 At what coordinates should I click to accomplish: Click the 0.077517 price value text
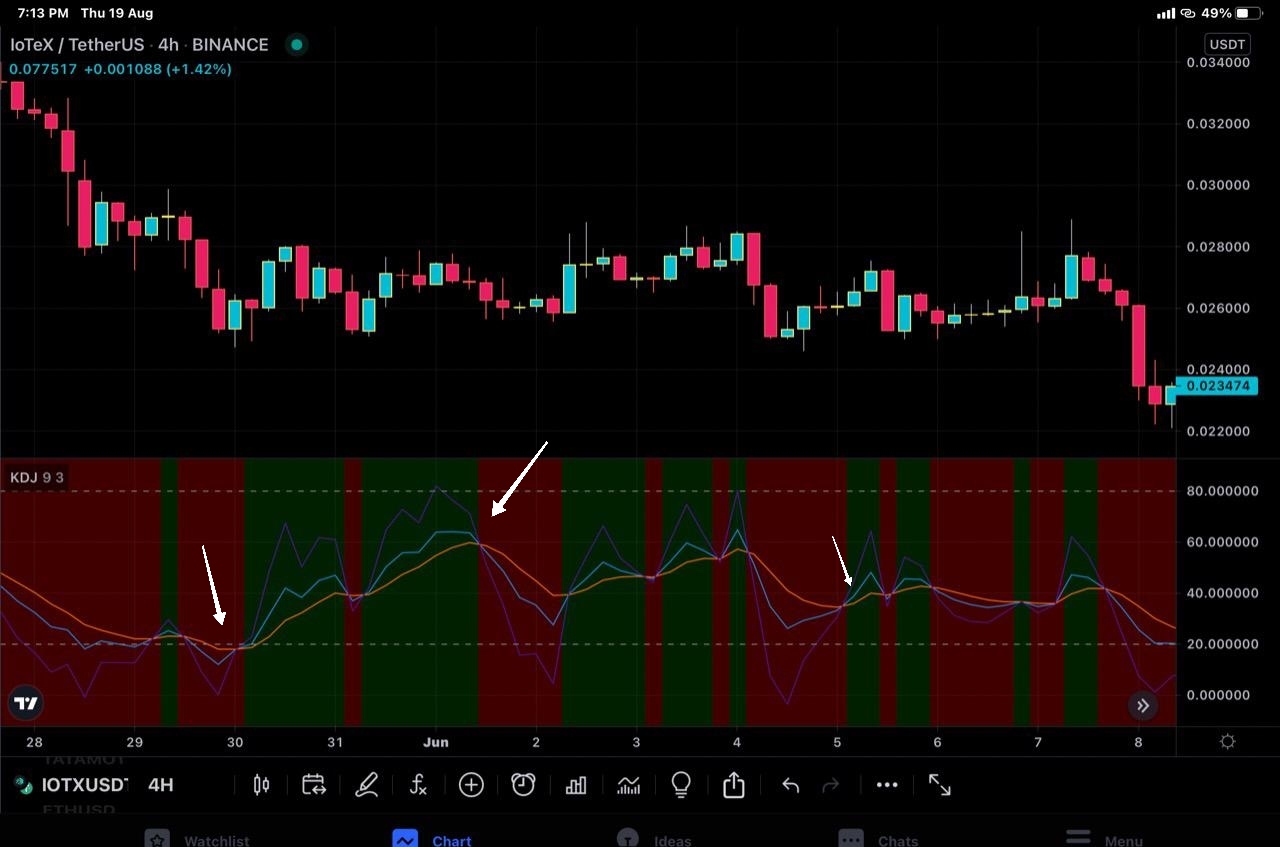(43, 69)
